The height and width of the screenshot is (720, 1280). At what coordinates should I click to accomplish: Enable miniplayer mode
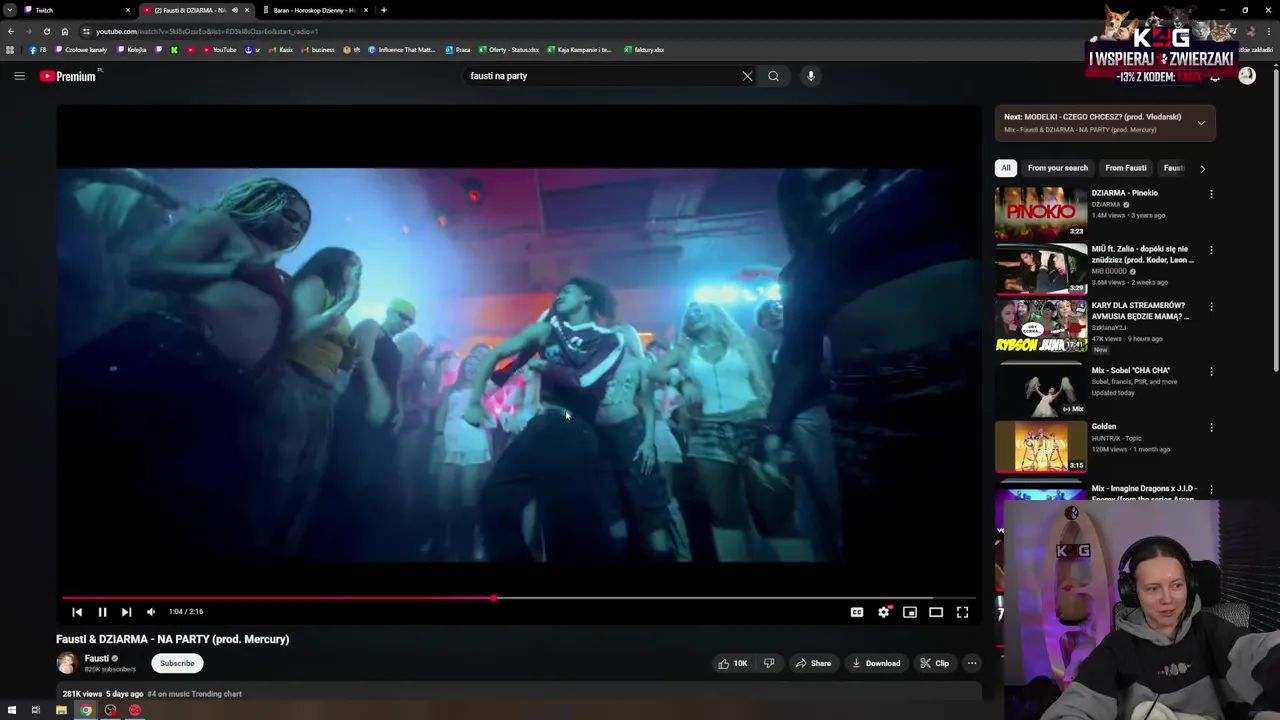point(910,612)
